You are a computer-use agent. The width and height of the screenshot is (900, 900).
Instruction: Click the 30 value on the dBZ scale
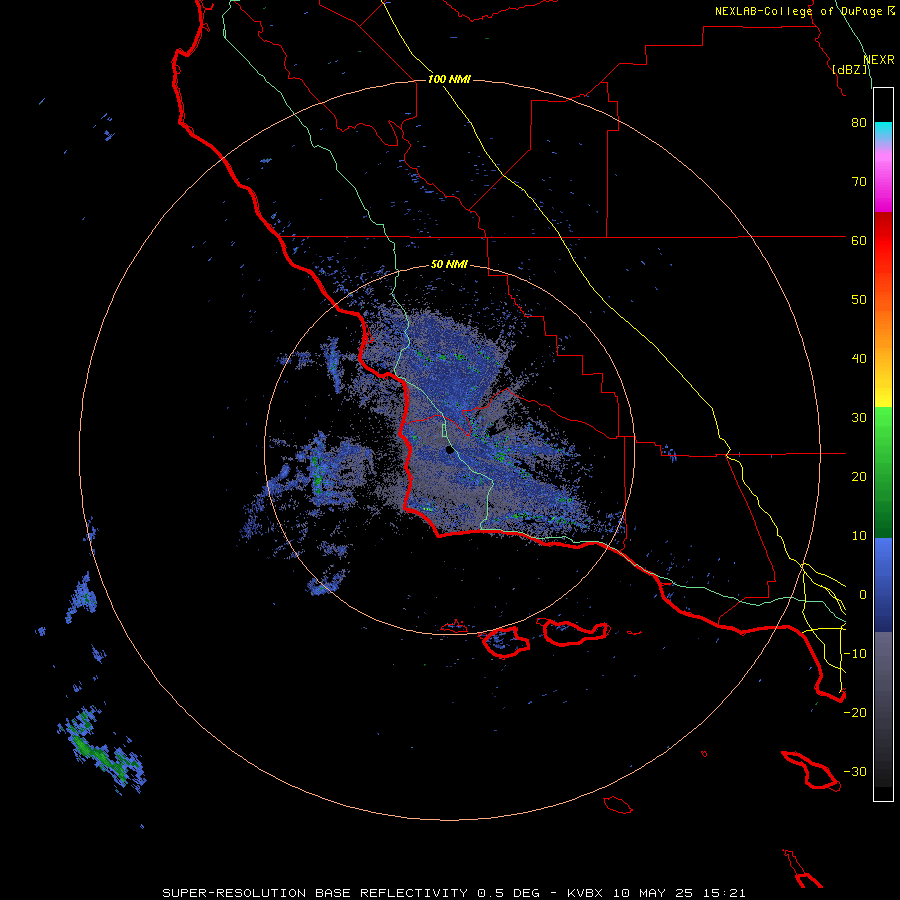[x=859, y=418]
